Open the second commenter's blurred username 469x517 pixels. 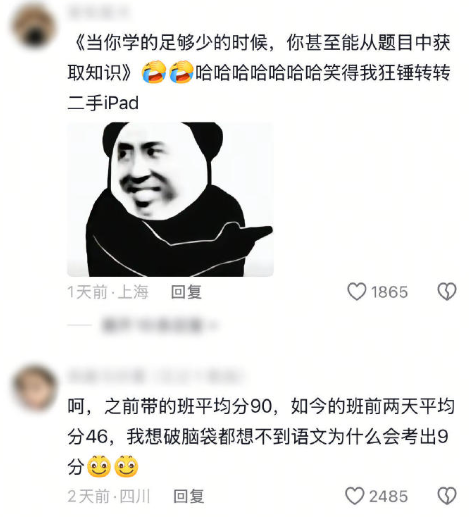point(155,376)
